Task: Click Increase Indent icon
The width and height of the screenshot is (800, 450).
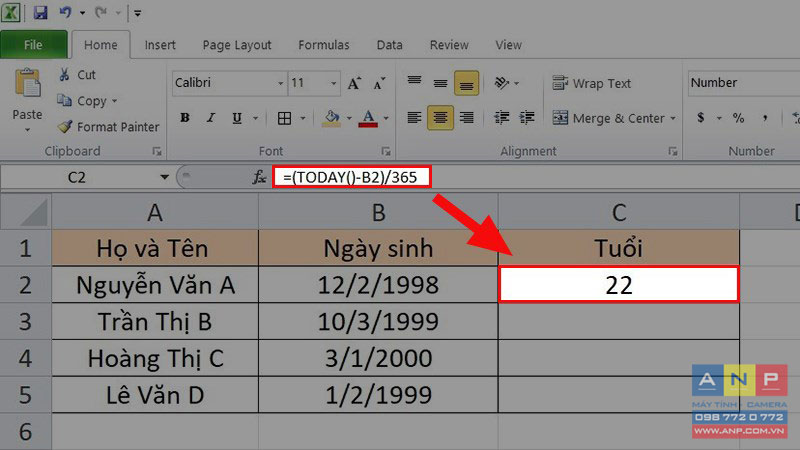Action: point(527,118)
